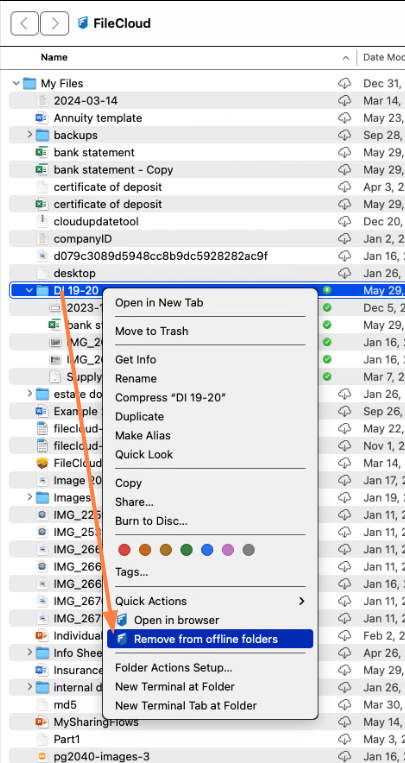405x763 pixels.
Task: Click the Finder back navigation arrow
Action: click(24, 23)
